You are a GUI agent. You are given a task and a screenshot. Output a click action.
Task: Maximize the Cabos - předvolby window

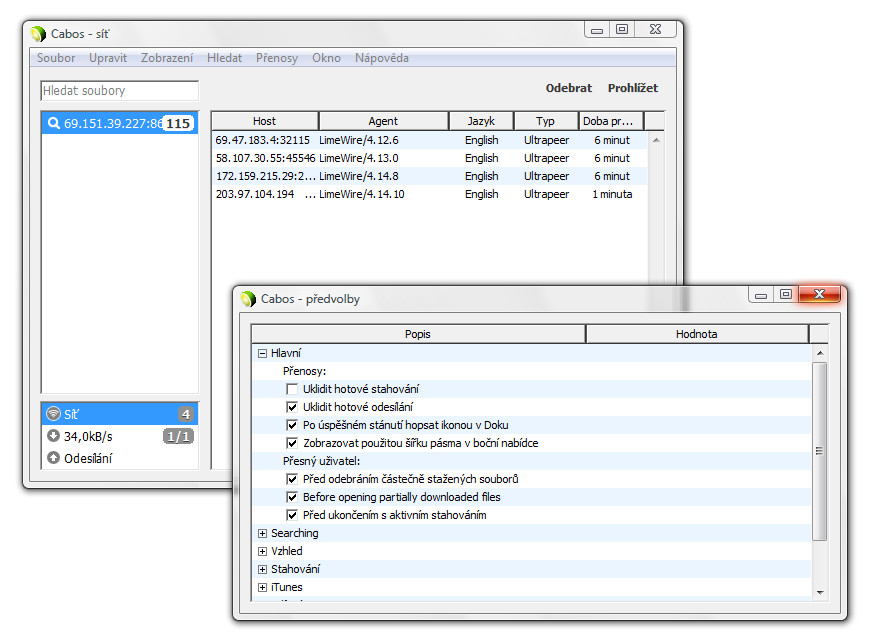(x=785, y=294)
